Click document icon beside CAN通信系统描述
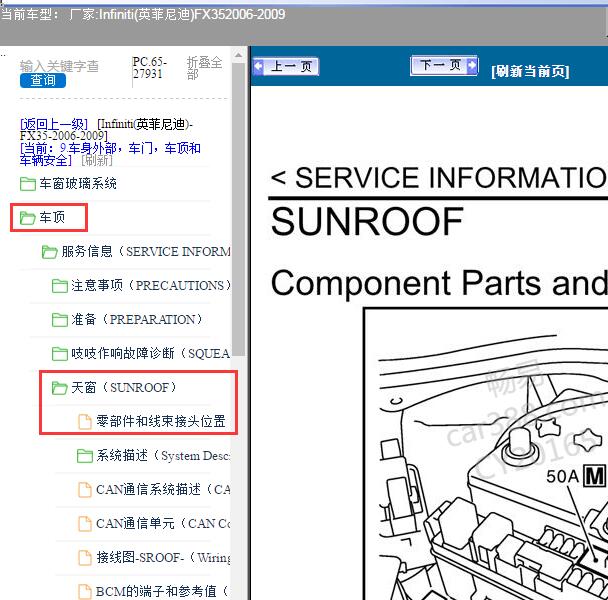Viewport: 608px width, 600px height. click(x=85, y=489)
